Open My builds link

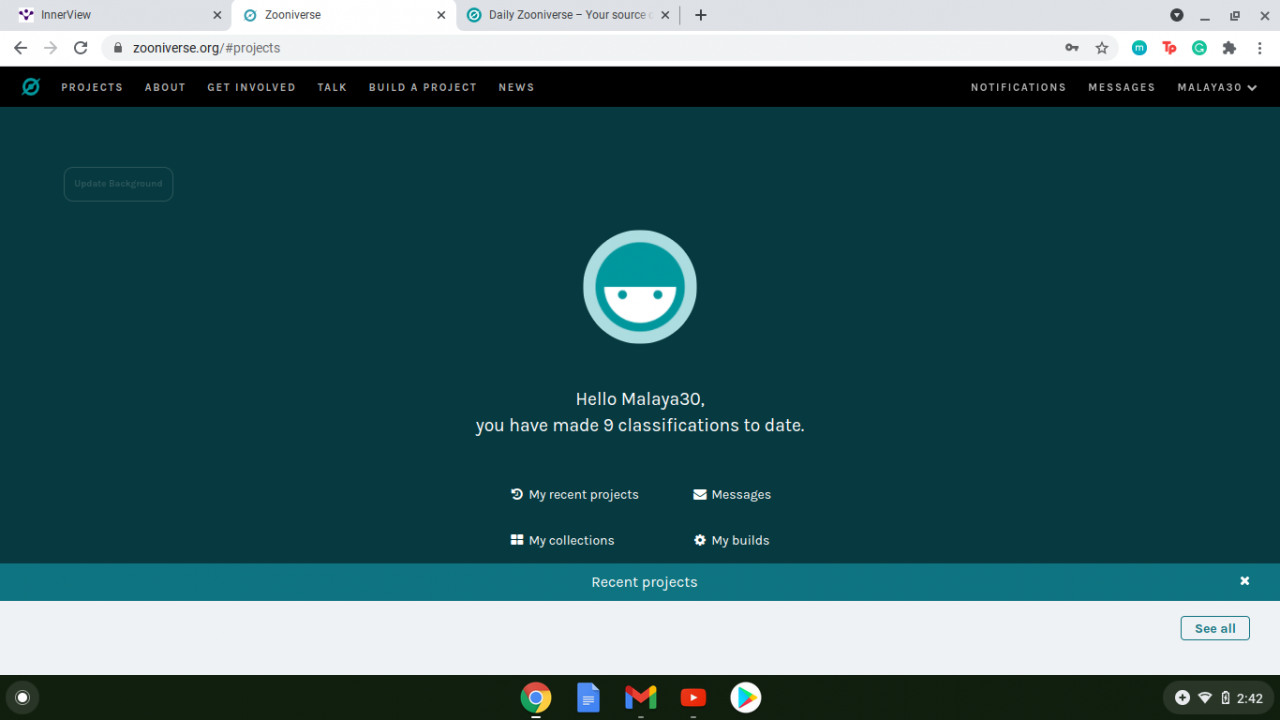point(731,540)
